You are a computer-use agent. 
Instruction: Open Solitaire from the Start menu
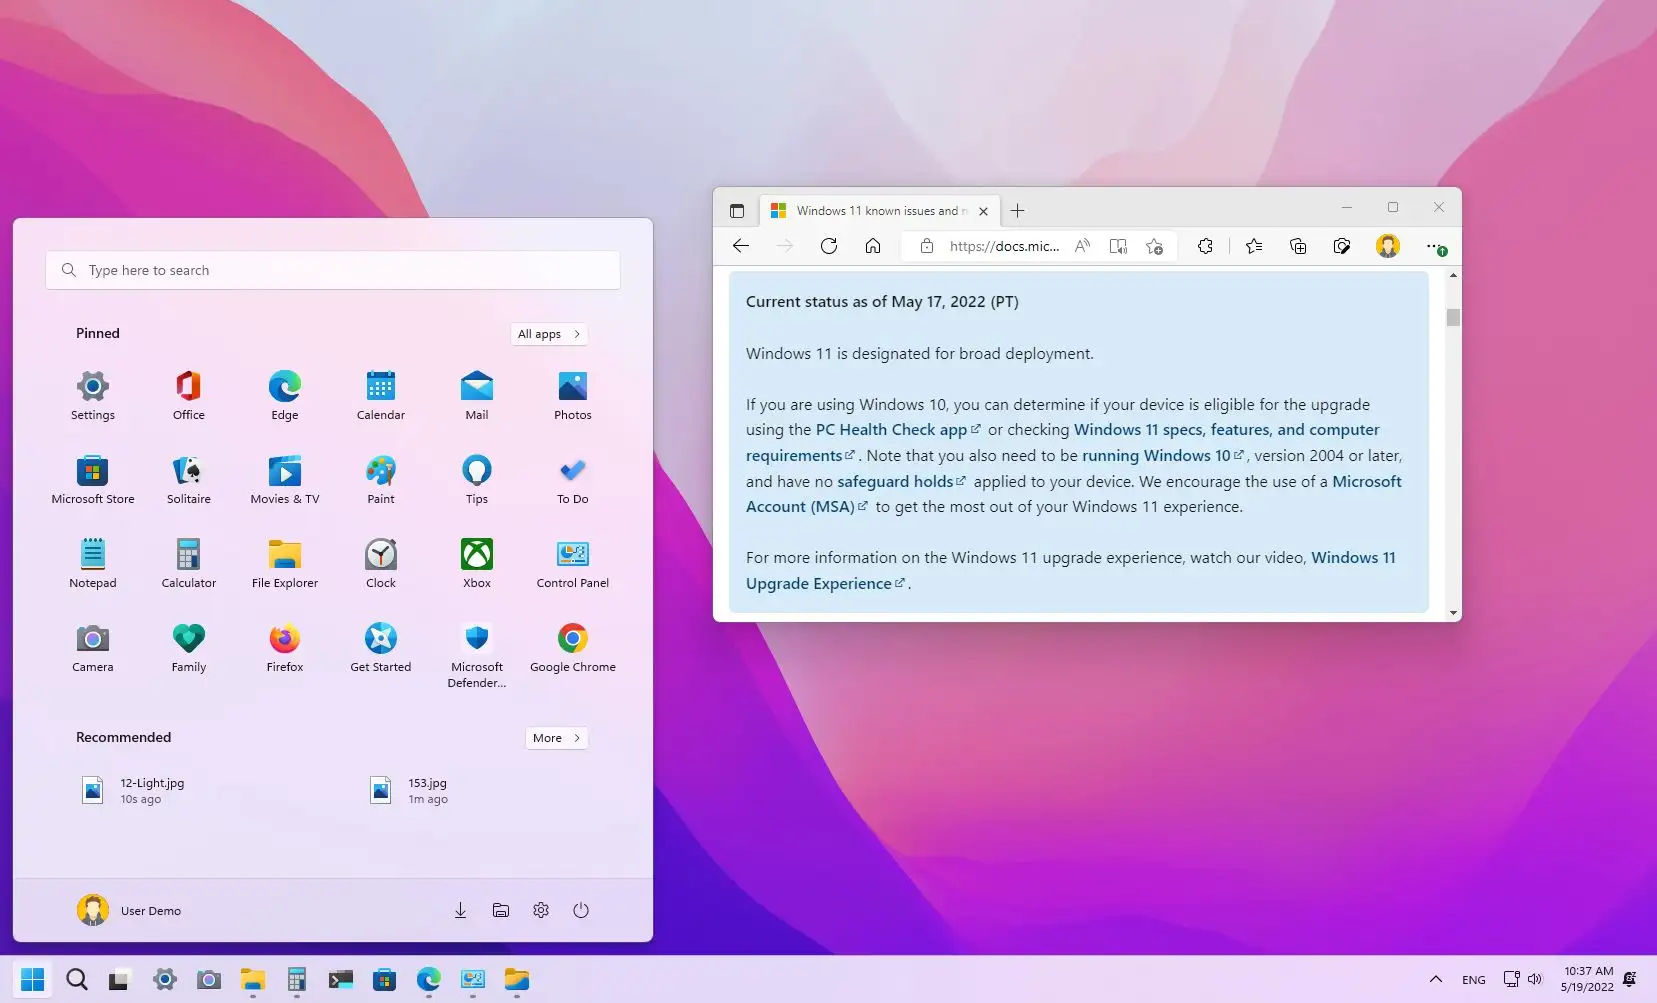pos(188,478)
